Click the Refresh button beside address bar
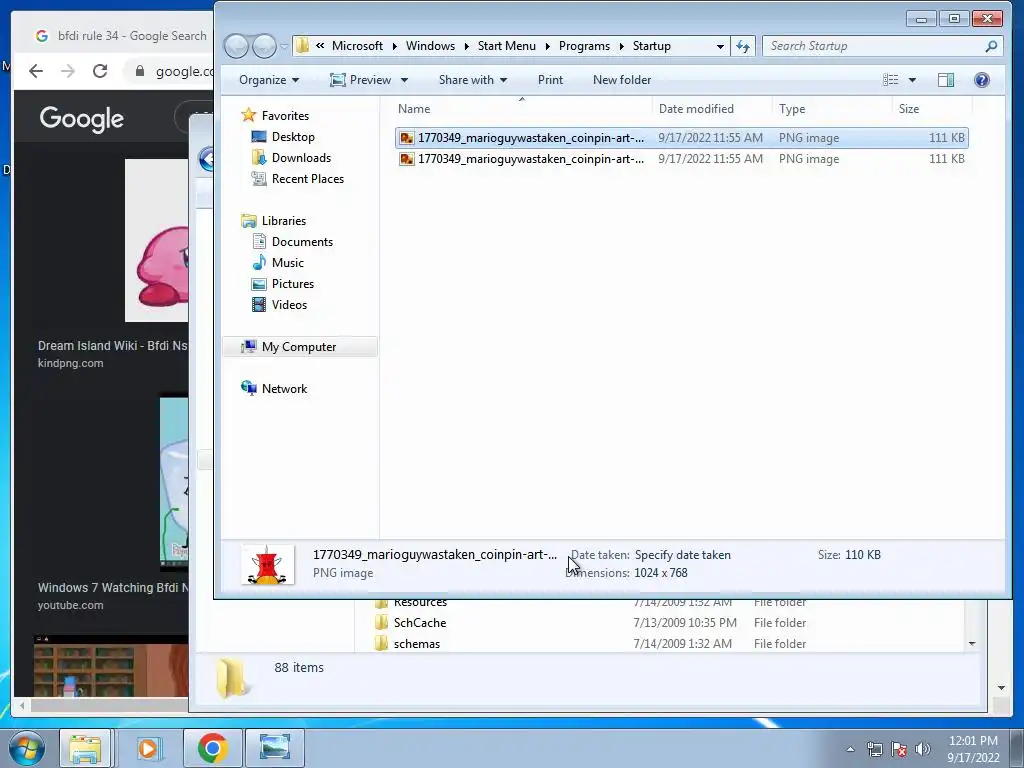1024x768 pixels. (743, 46)
